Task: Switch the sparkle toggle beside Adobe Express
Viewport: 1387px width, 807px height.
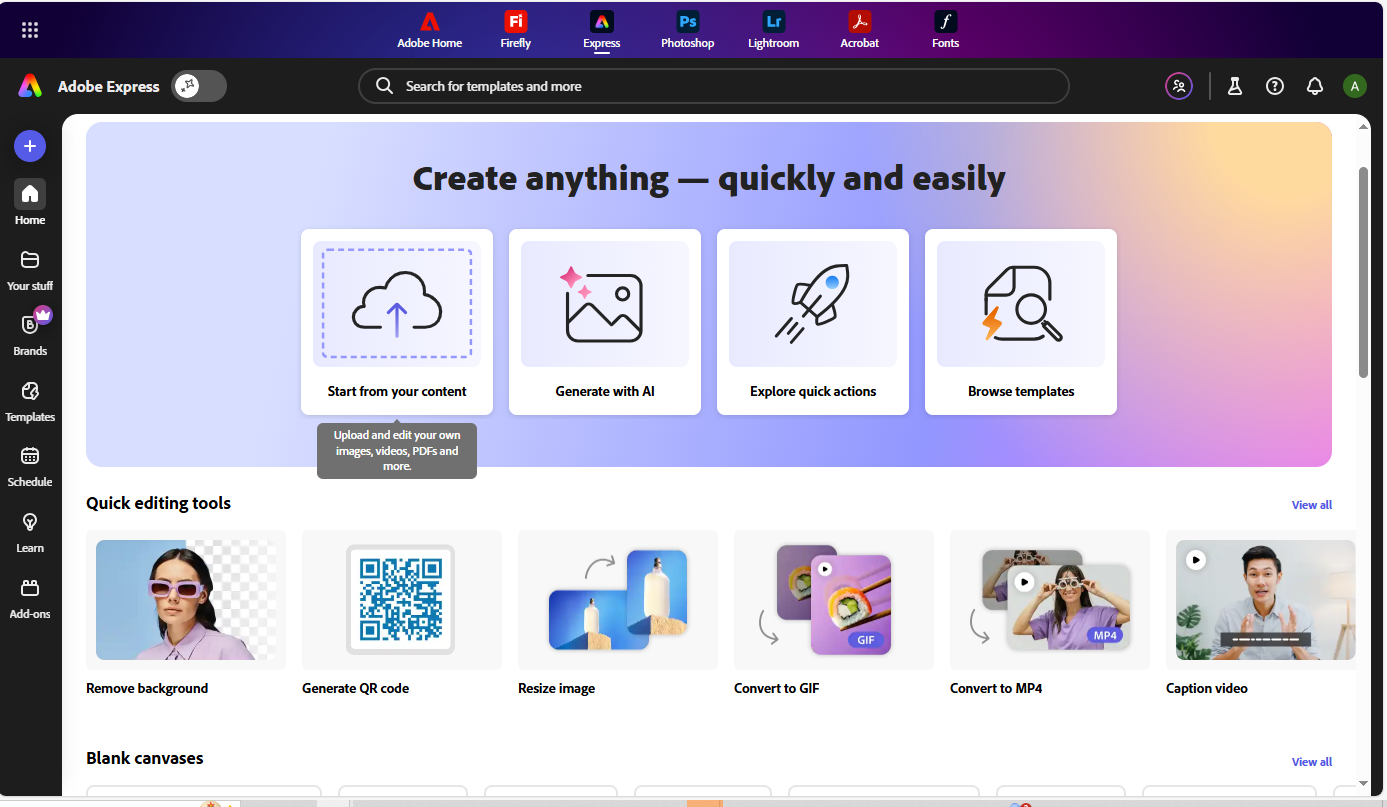Action: tap(198, 86)
